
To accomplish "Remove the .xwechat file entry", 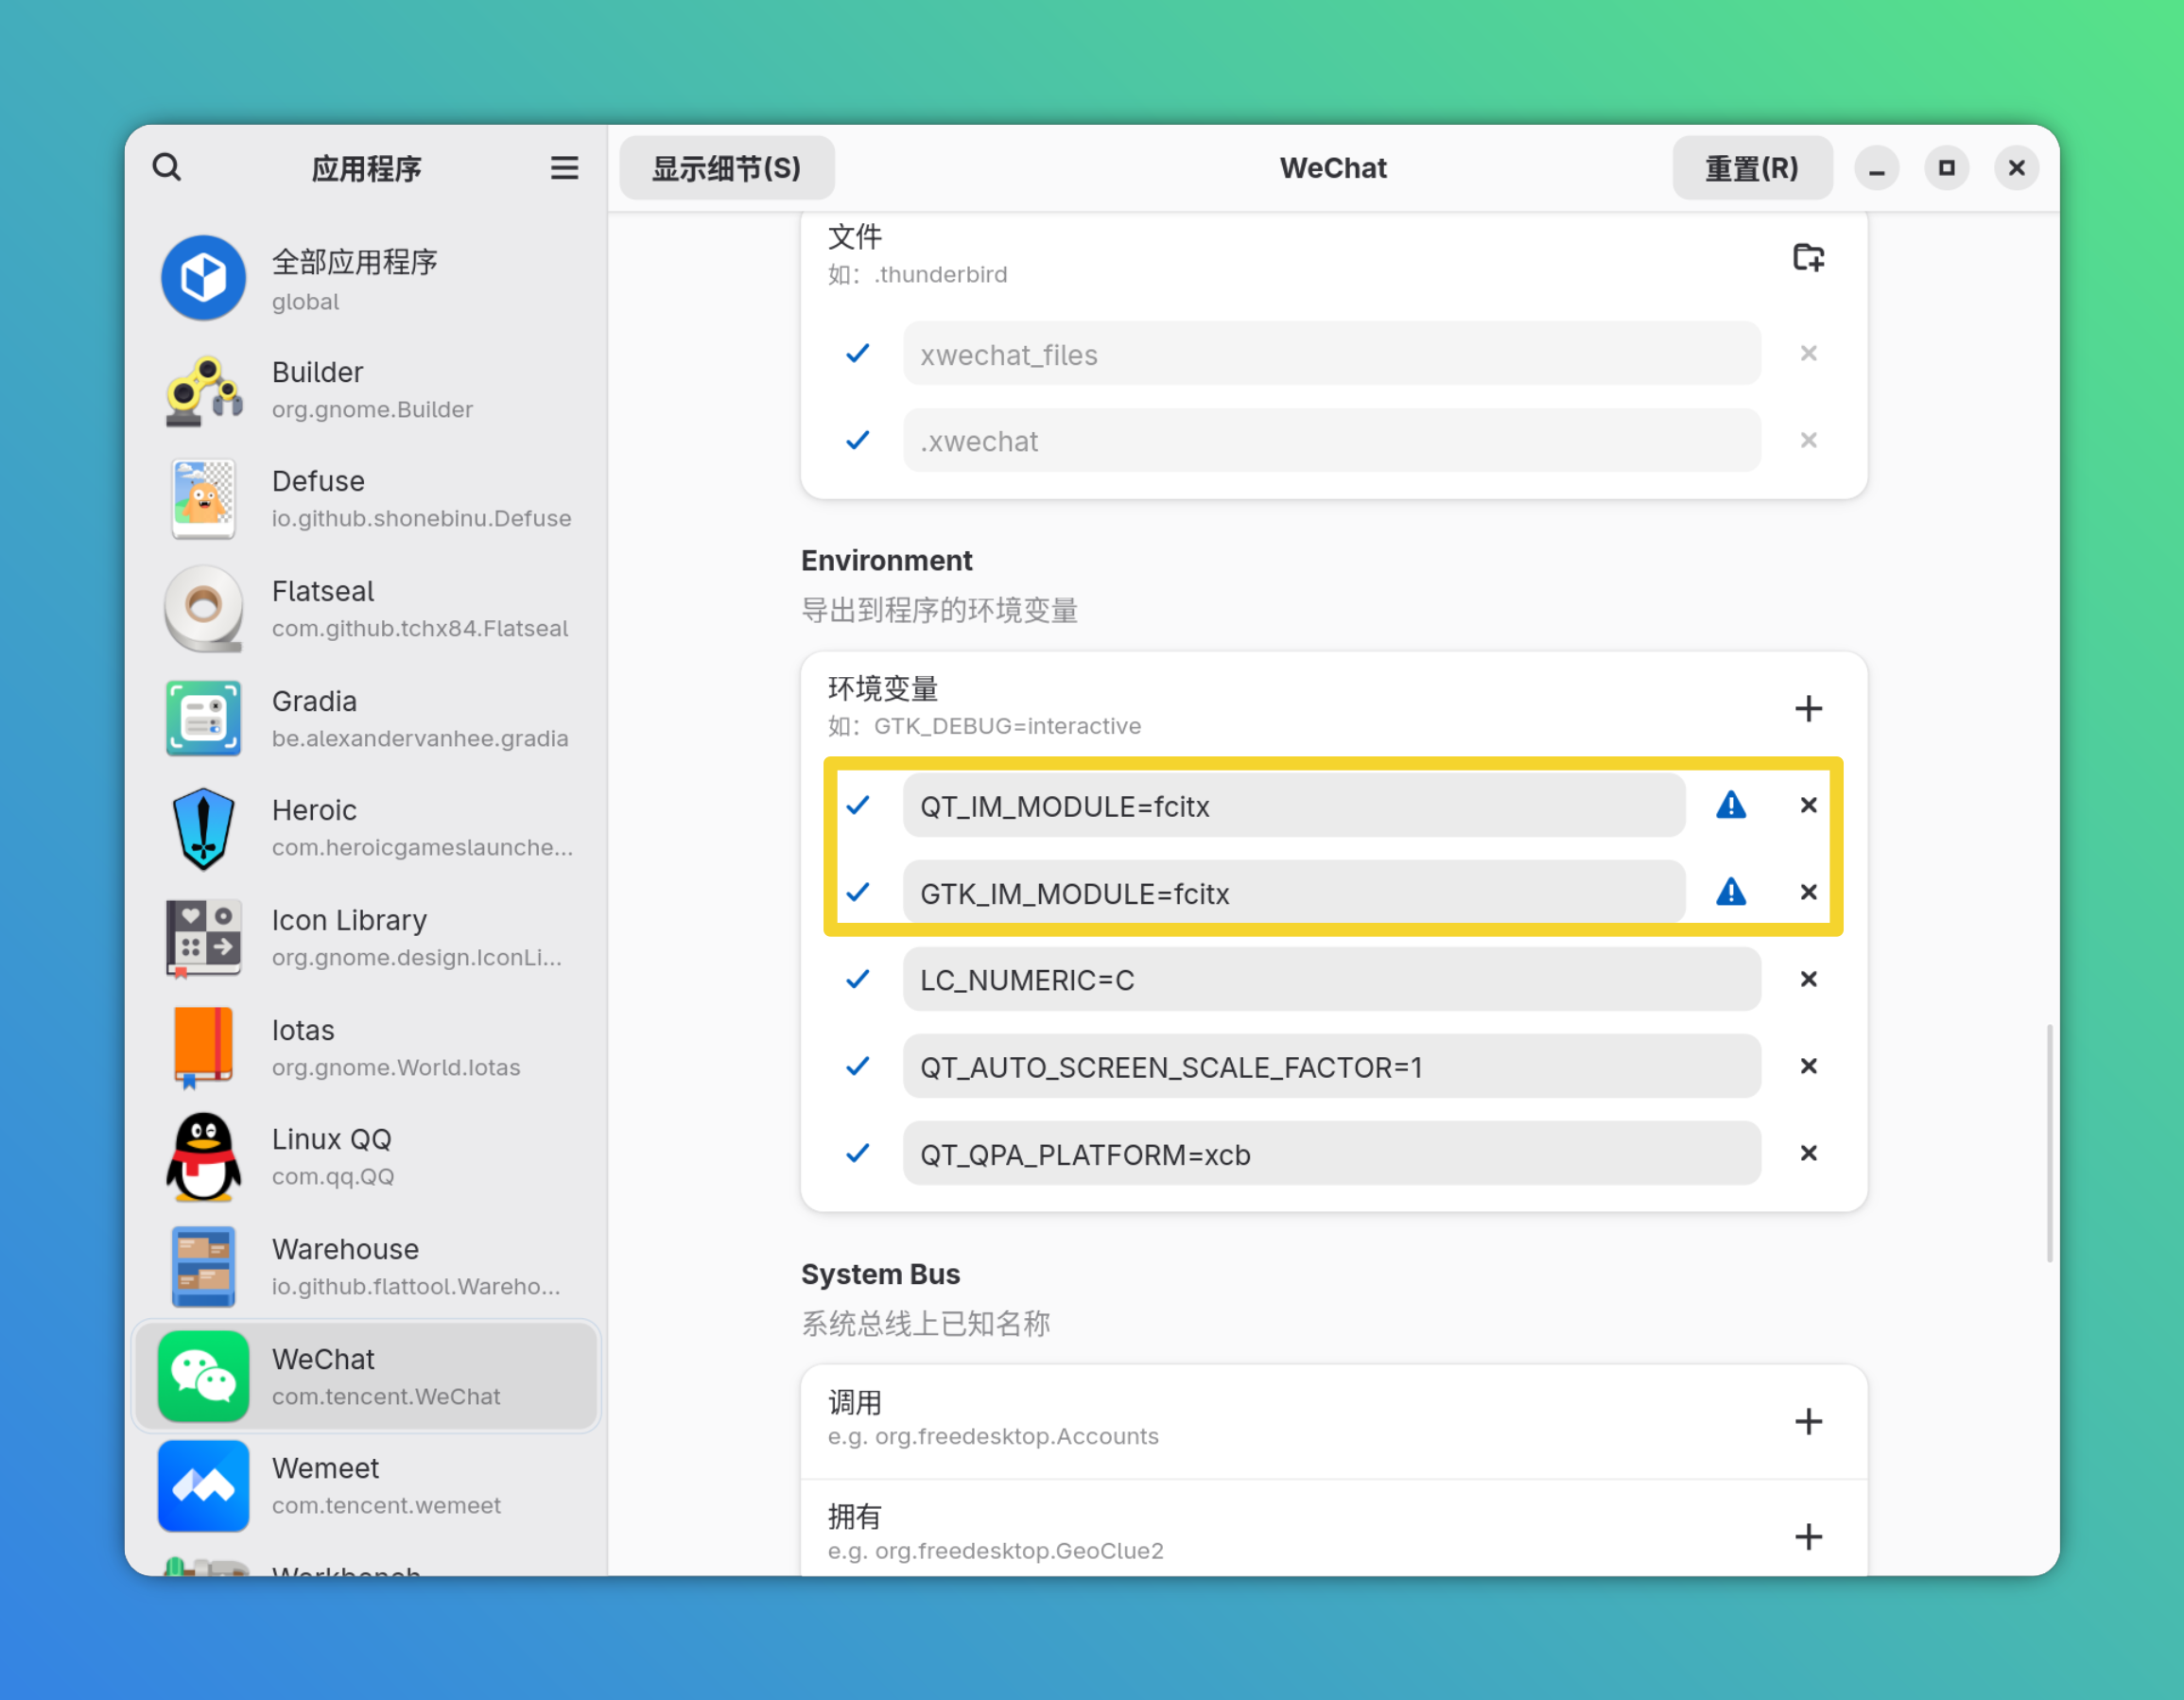I will click(1808, 440).
